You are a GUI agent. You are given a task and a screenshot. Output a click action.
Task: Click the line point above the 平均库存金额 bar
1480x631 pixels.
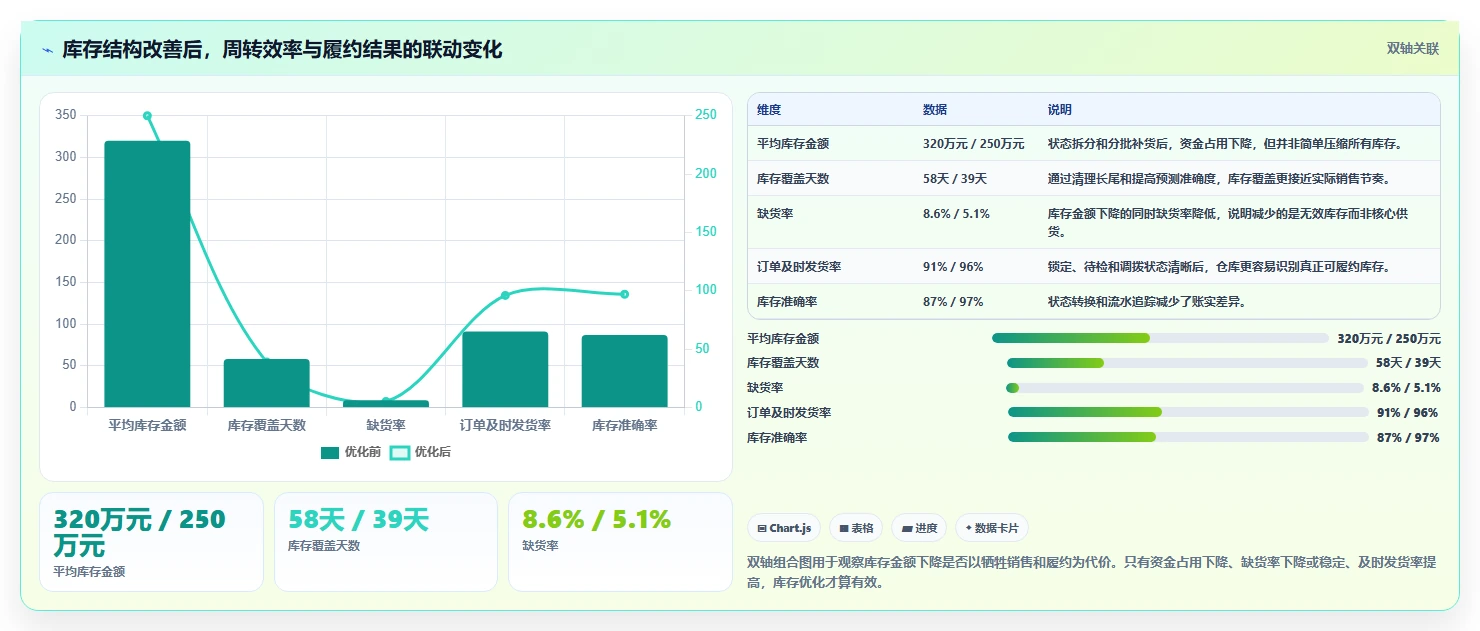pos(147,116)
